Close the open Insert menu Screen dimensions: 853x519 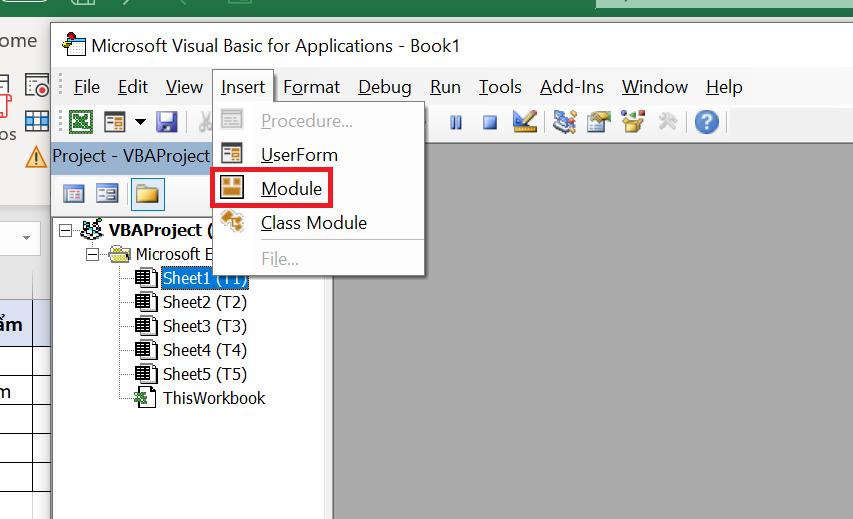click(243, 87)
